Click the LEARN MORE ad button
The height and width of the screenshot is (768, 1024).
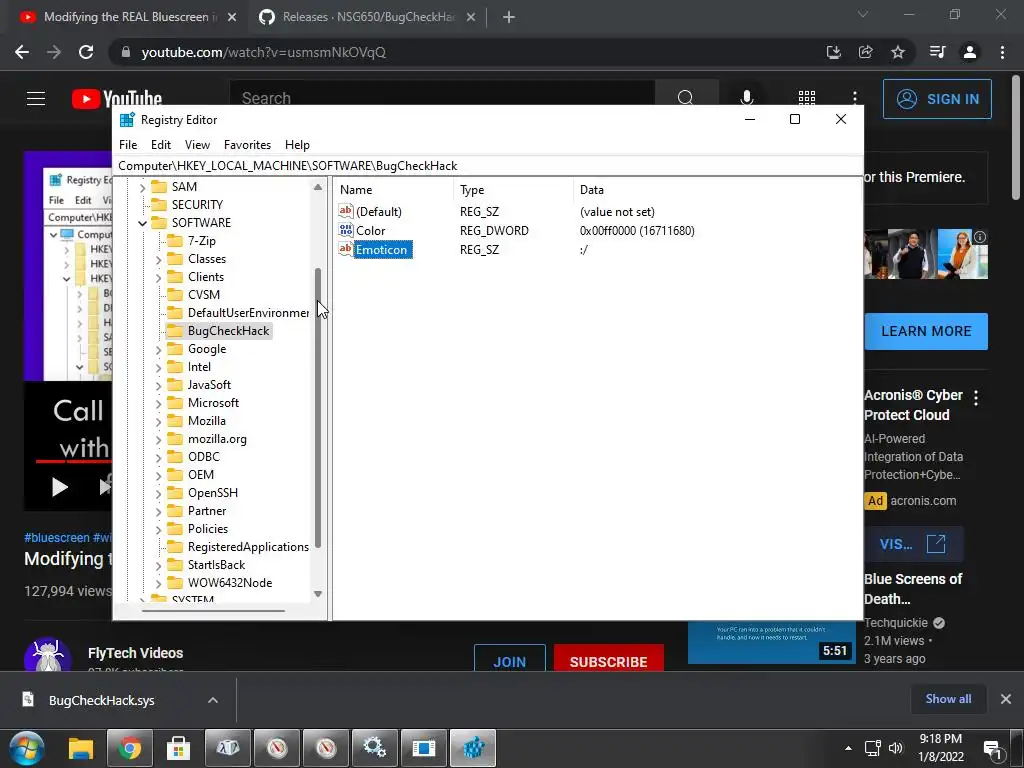[x=926, y=331]
